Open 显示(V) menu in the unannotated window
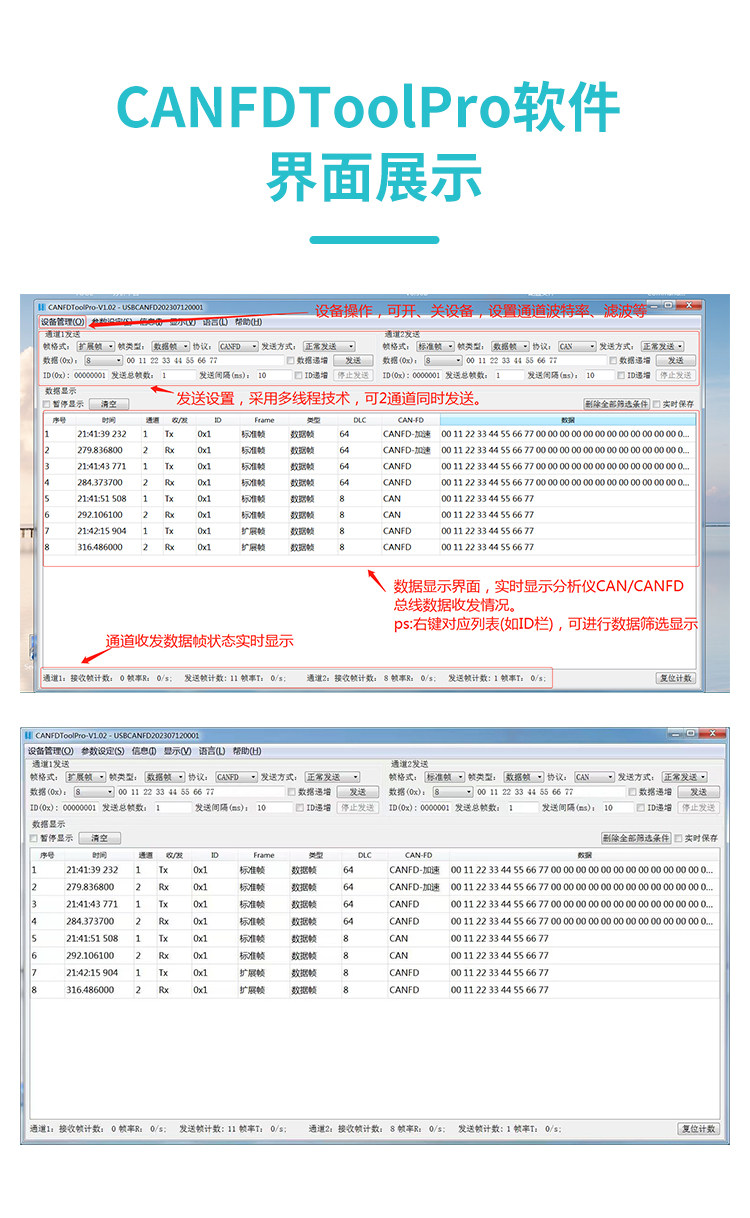750x1218 pixels. (178, 751)
